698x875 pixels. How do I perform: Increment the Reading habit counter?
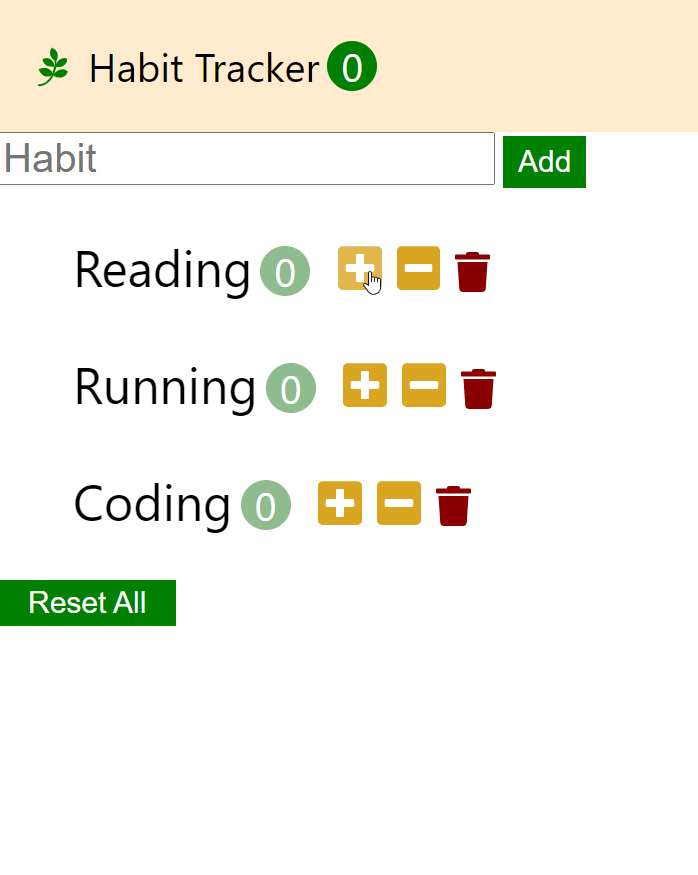click(x=361, y=269)
